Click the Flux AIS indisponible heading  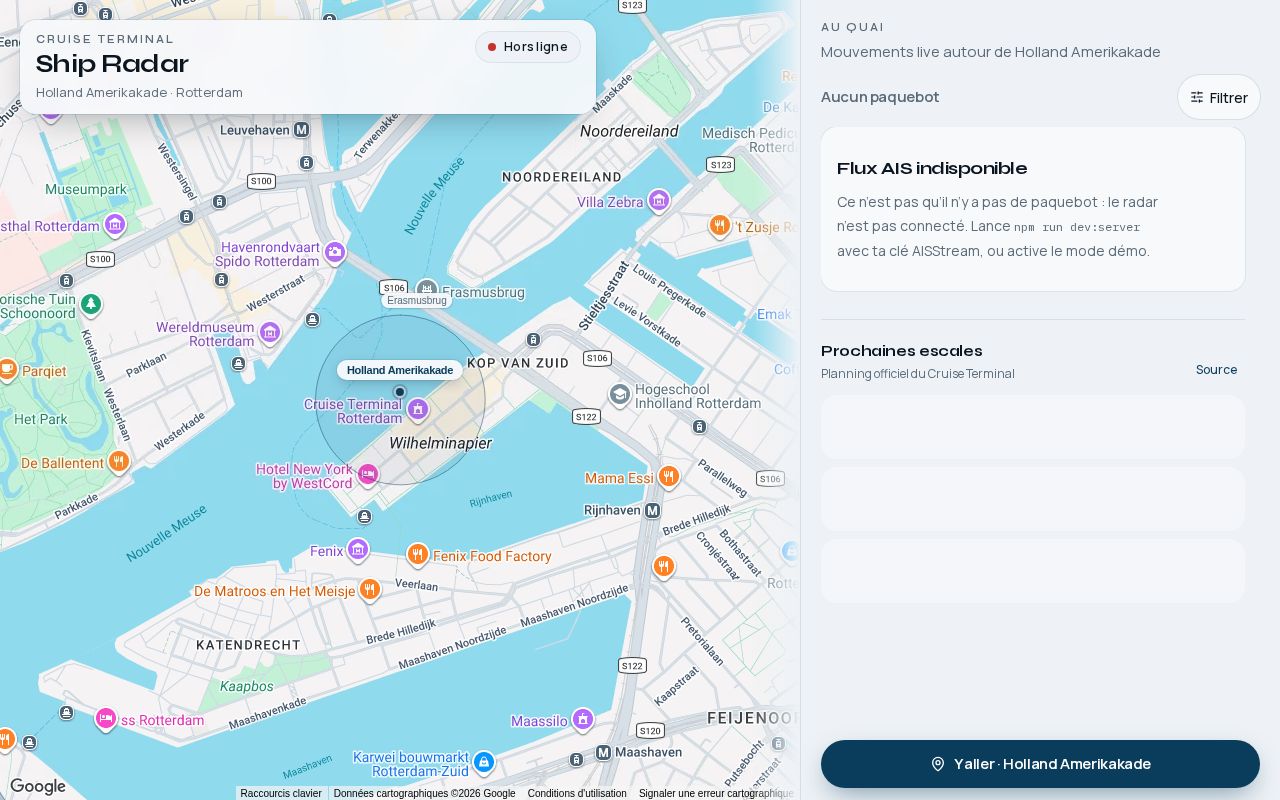[932, 168]
